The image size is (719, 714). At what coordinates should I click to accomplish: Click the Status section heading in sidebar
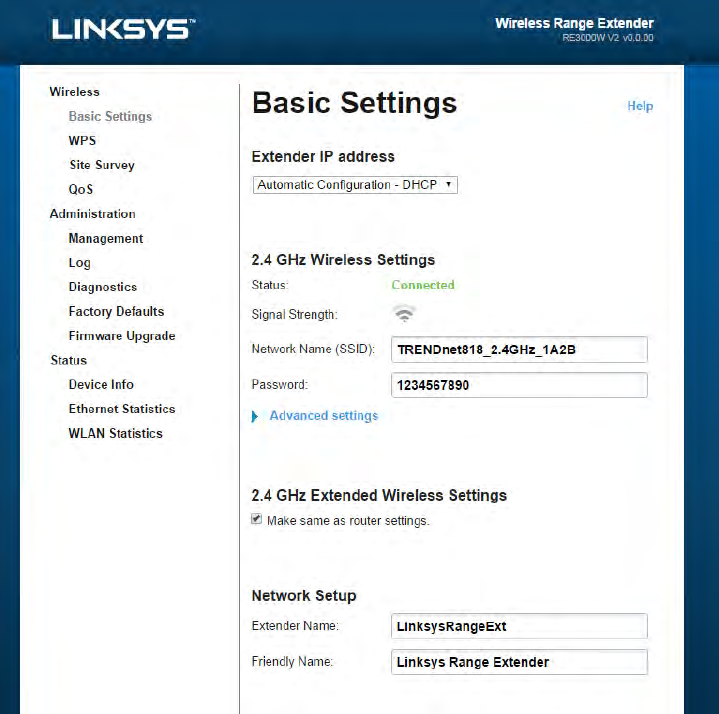pos(69,360)
